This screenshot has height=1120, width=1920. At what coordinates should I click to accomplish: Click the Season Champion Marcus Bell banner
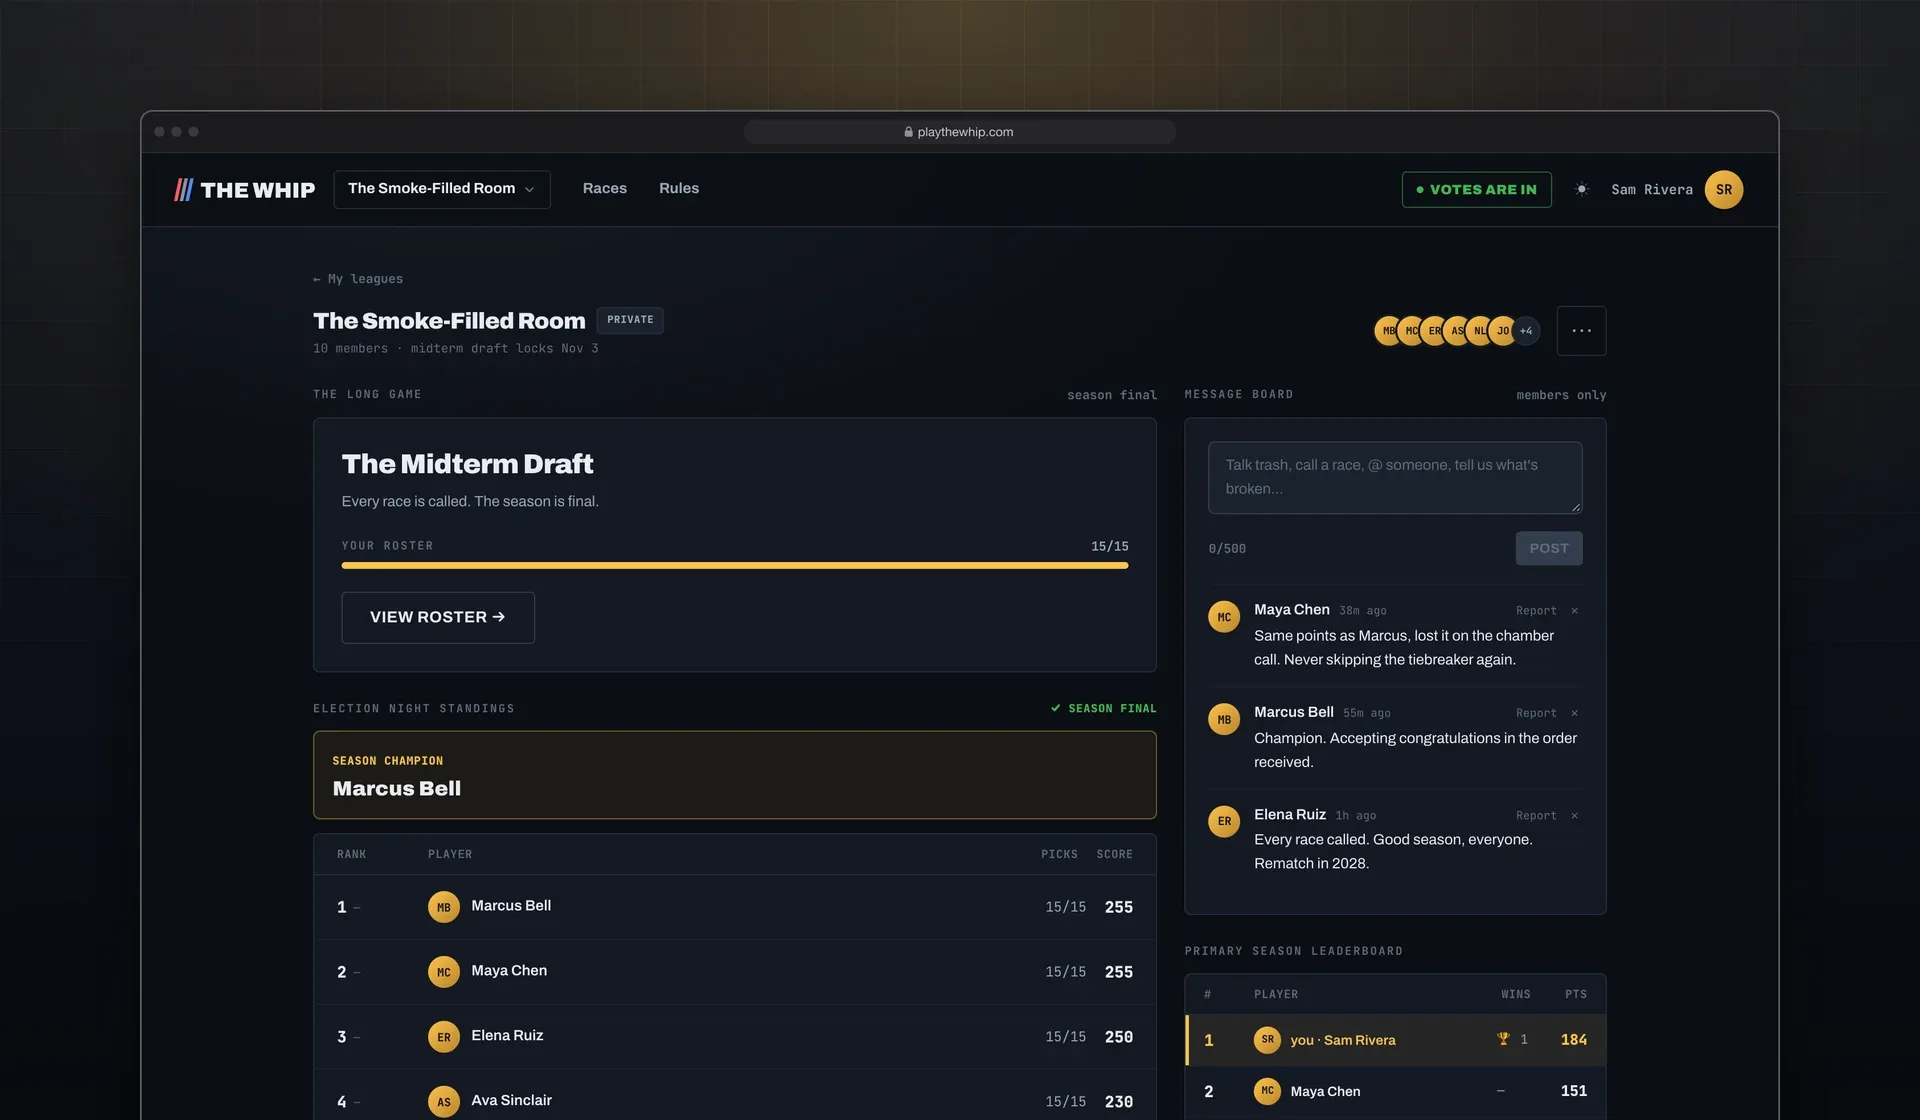tap(735, 775)
